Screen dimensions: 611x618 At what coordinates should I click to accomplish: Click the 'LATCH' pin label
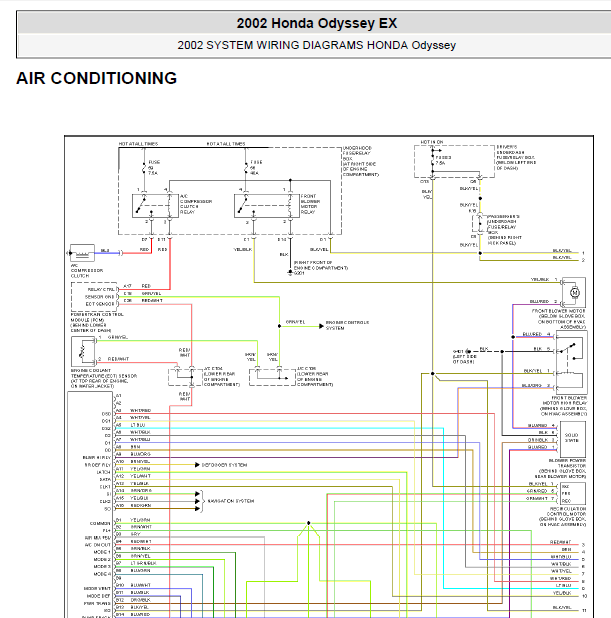pos(103,472)
